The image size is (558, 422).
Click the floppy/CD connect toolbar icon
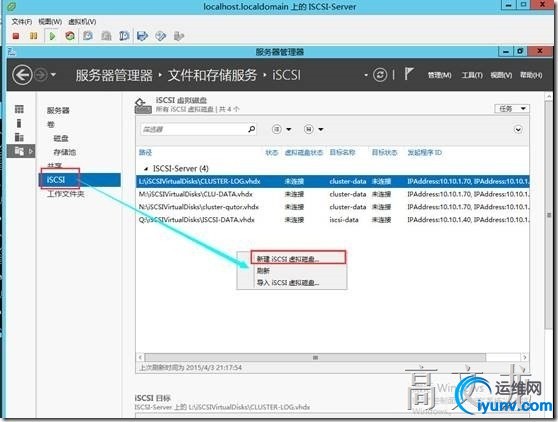(142, 36)
